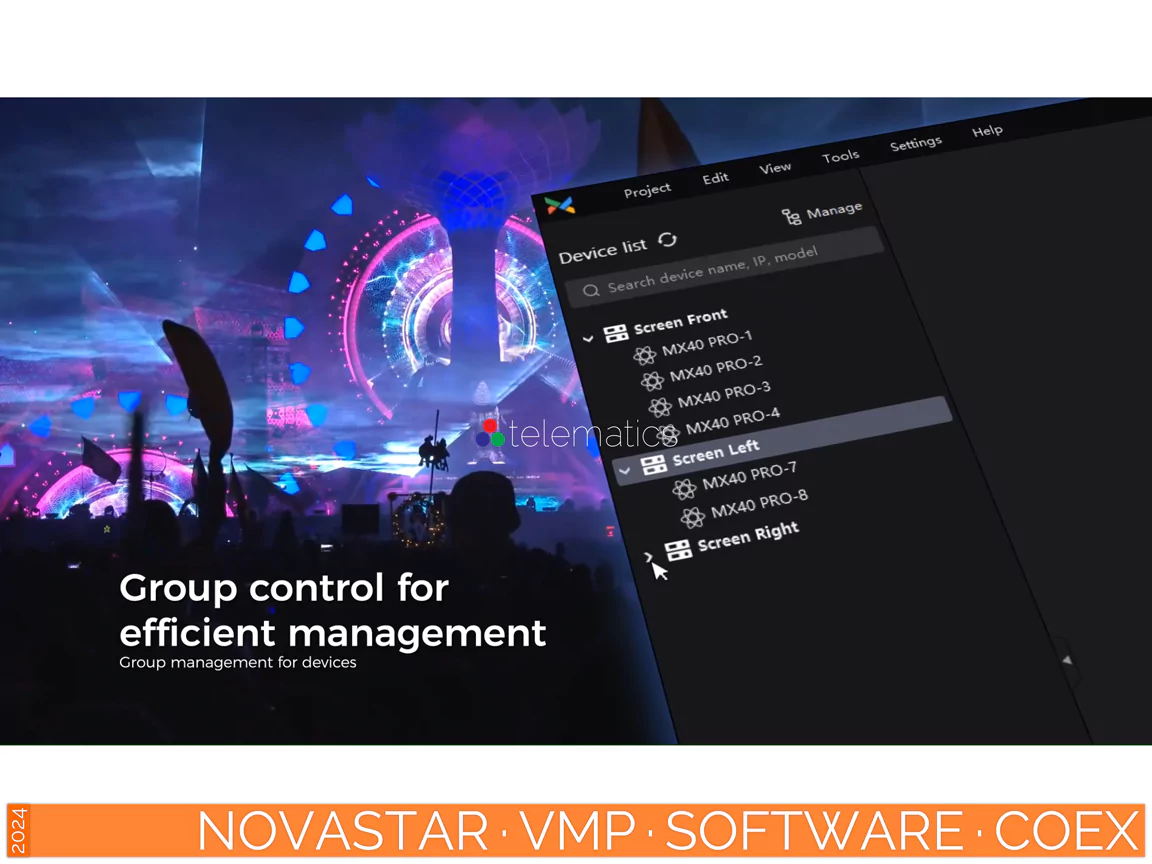This screenshot has height=864, width=1152.
Task: Select the MX40 PRO-8 device label
Action: [759, 503]
